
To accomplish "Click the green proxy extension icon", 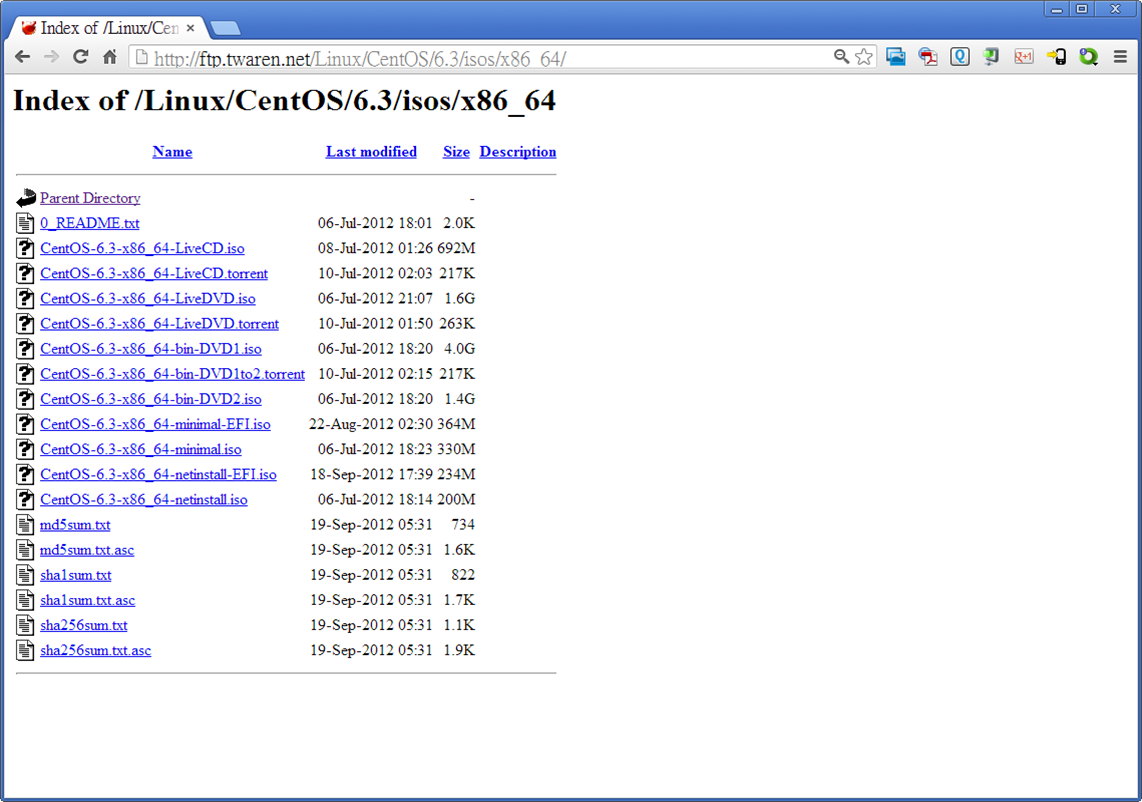I will [1088, 57].
